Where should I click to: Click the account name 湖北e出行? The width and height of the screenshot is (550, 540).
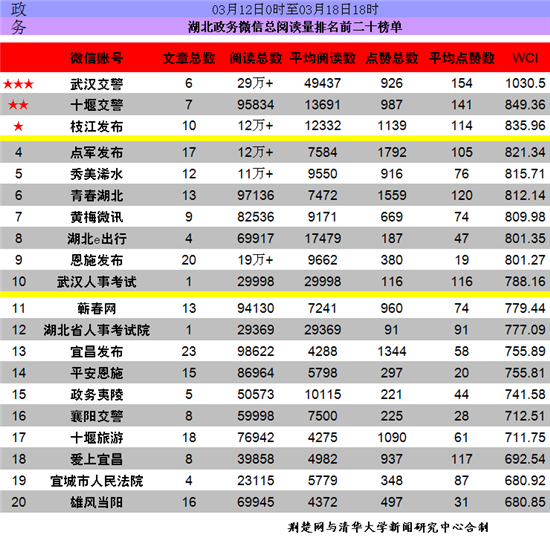click(96, 239)
